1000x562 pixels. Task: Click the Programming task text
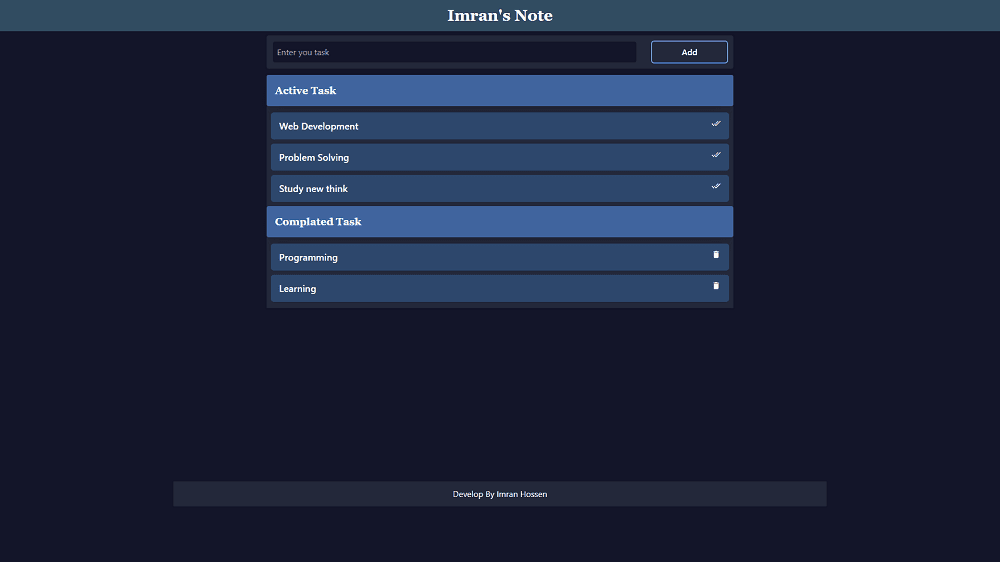(x=308, y=258)
